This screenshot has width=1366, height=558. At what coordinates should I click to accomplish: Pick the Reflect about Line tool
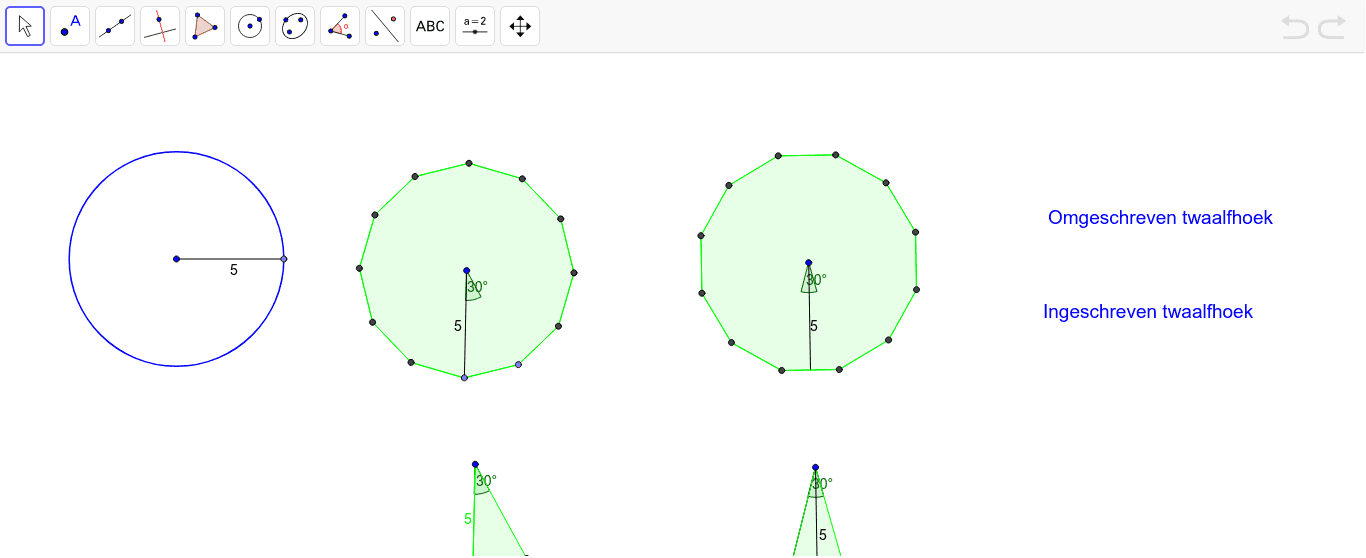[x=385, y=26]
